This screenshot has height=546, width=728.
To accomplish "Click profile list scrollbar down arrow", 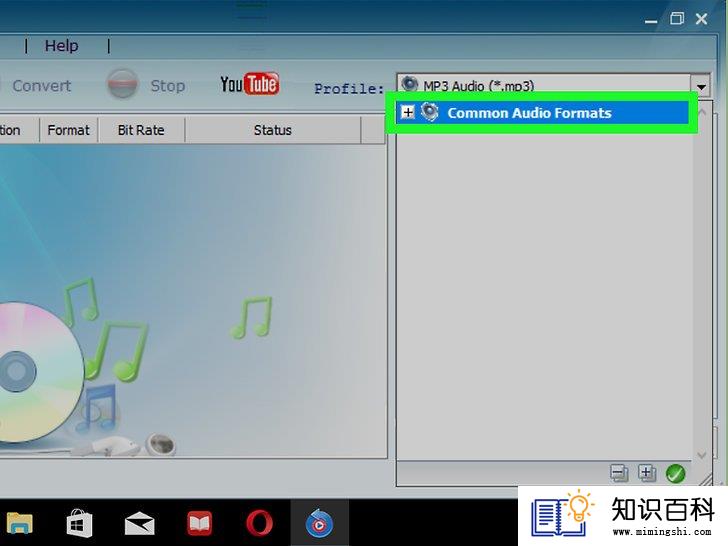I will point(702,455).
